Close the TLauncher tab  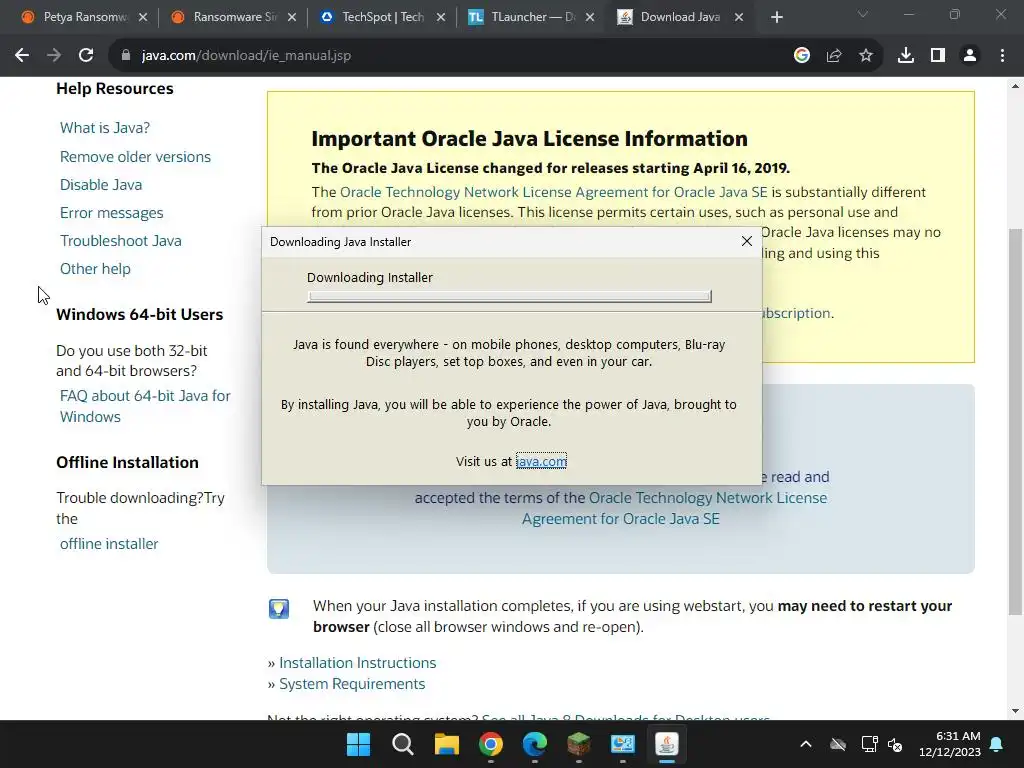click(590, 18)
